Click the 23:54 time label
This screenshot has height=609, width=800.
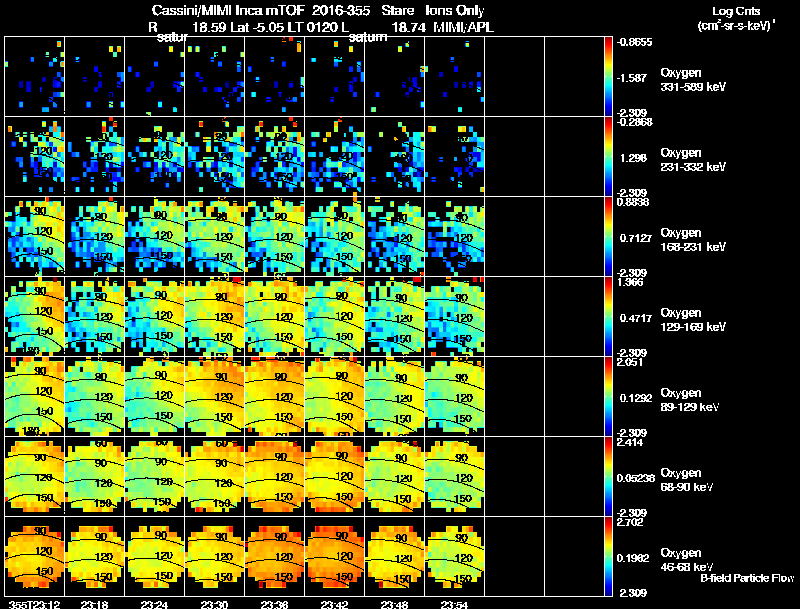(x=454, y=605)
